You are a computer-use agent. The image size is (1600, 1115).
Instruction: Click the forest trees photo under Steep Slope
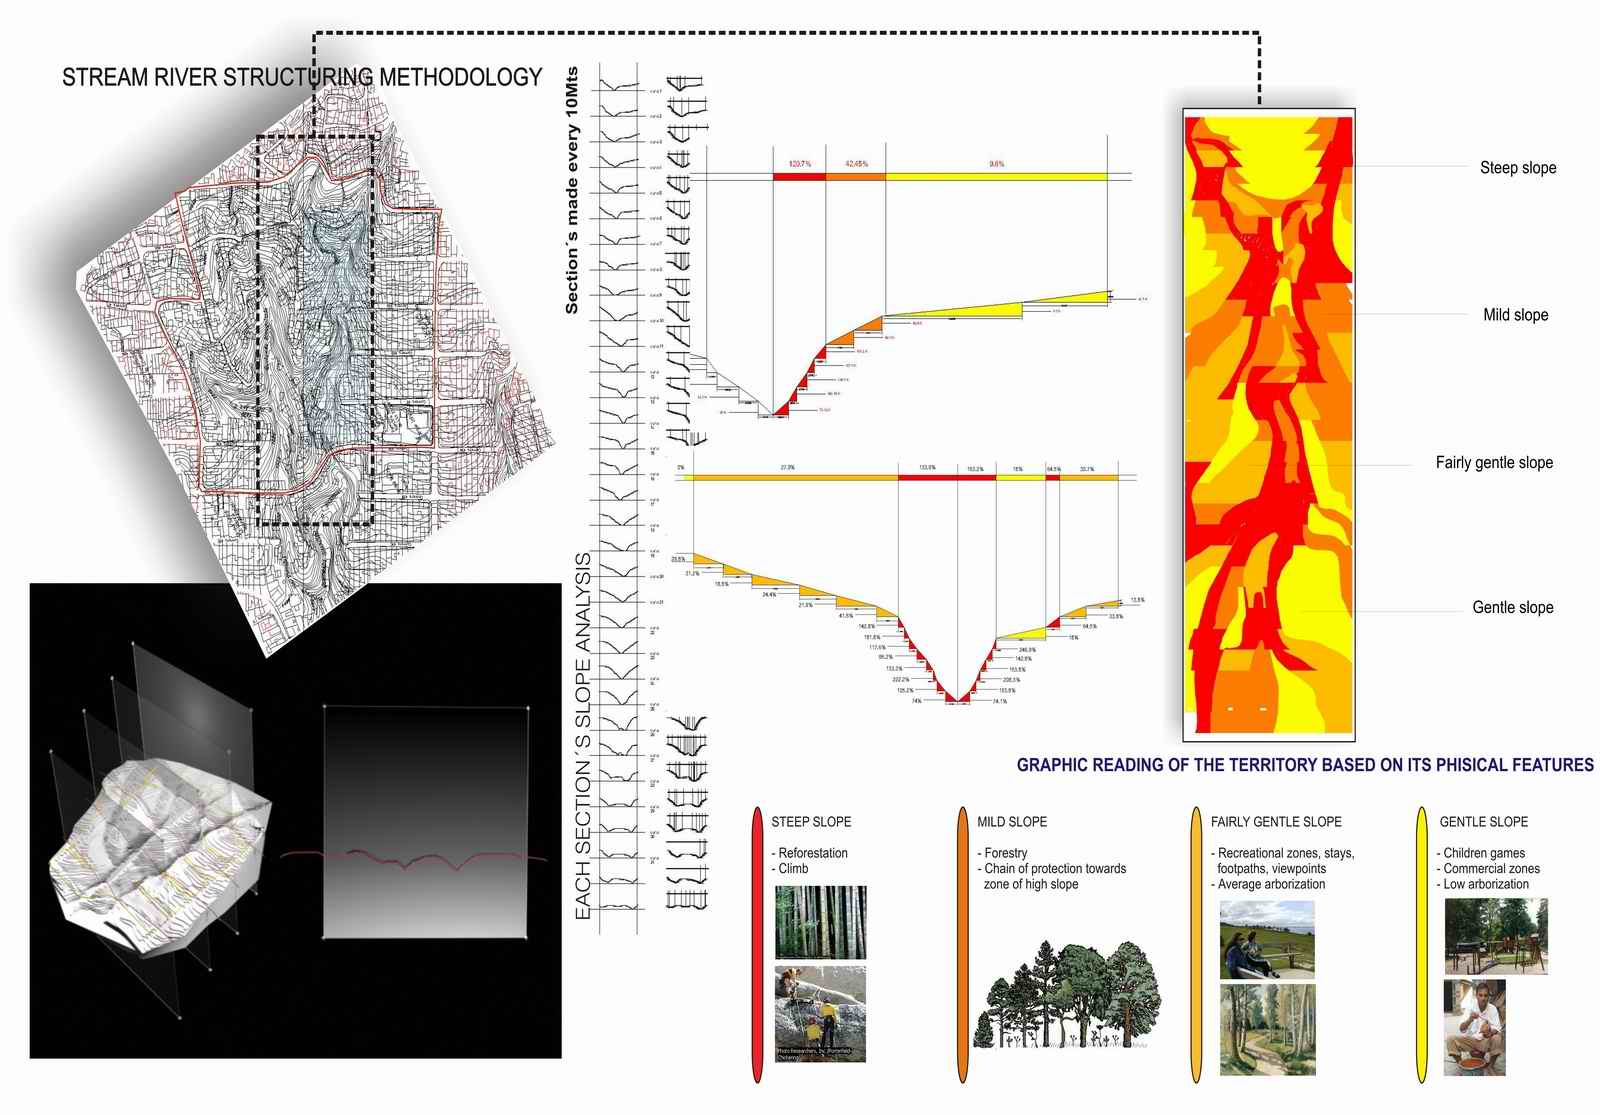[x=820, y=922]
